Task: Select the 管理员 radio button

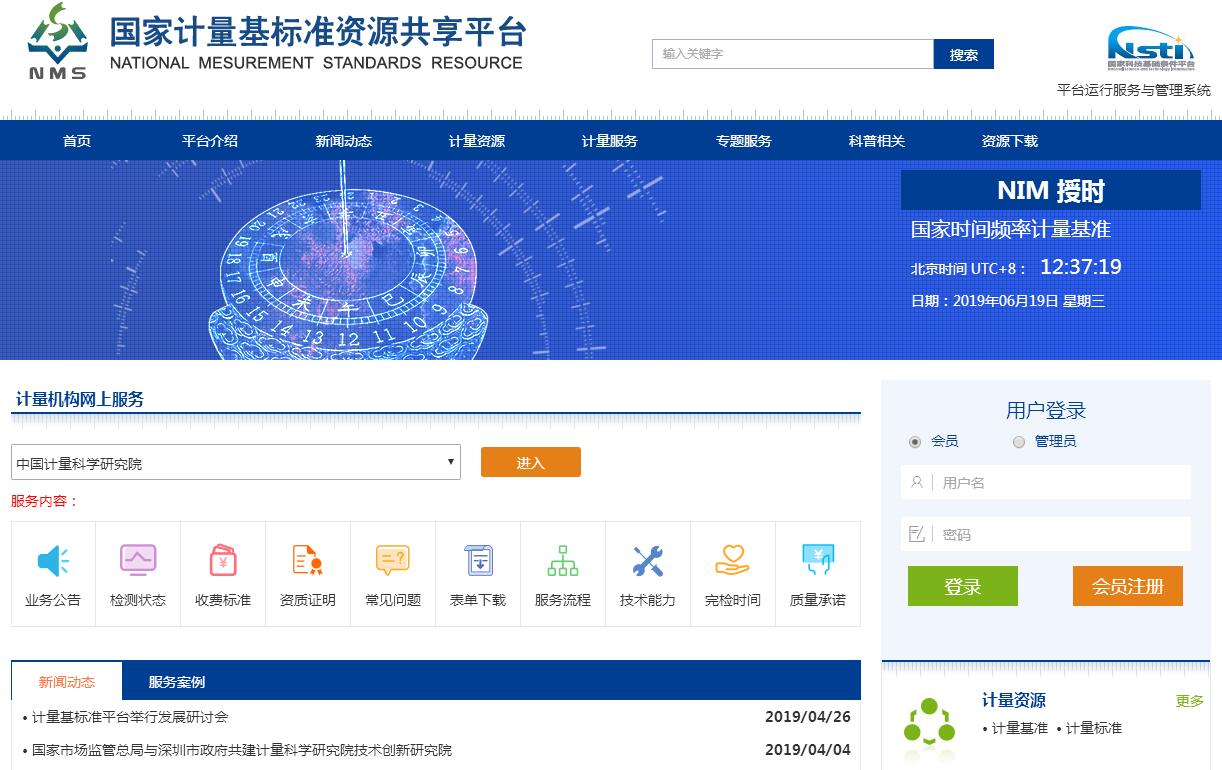Action: (x=1019, y=442)
